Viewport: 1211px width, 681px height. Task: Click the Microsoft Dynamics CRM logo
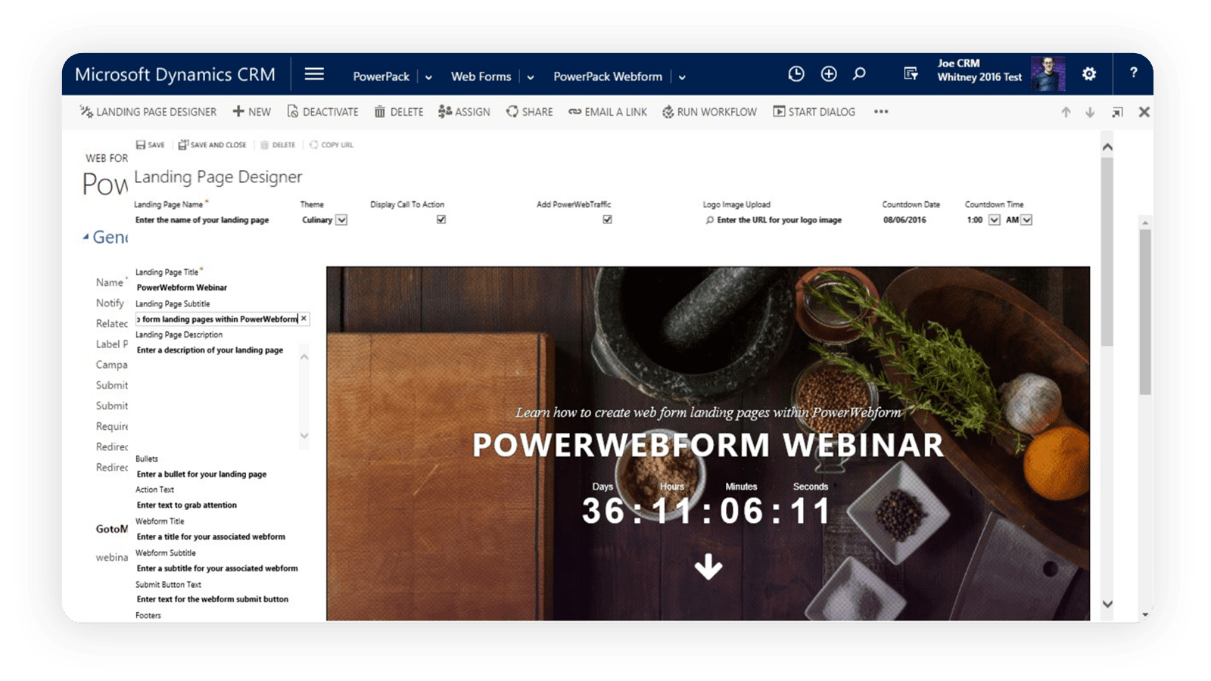[175, 75]
